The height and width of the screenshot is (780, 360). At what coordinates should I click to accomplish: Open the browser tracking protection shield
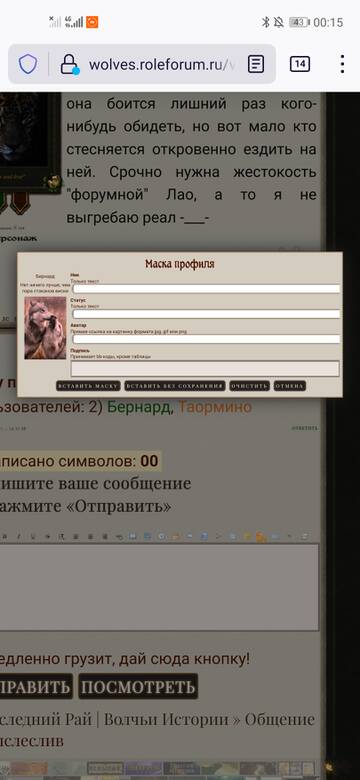(x=28, y=64)
